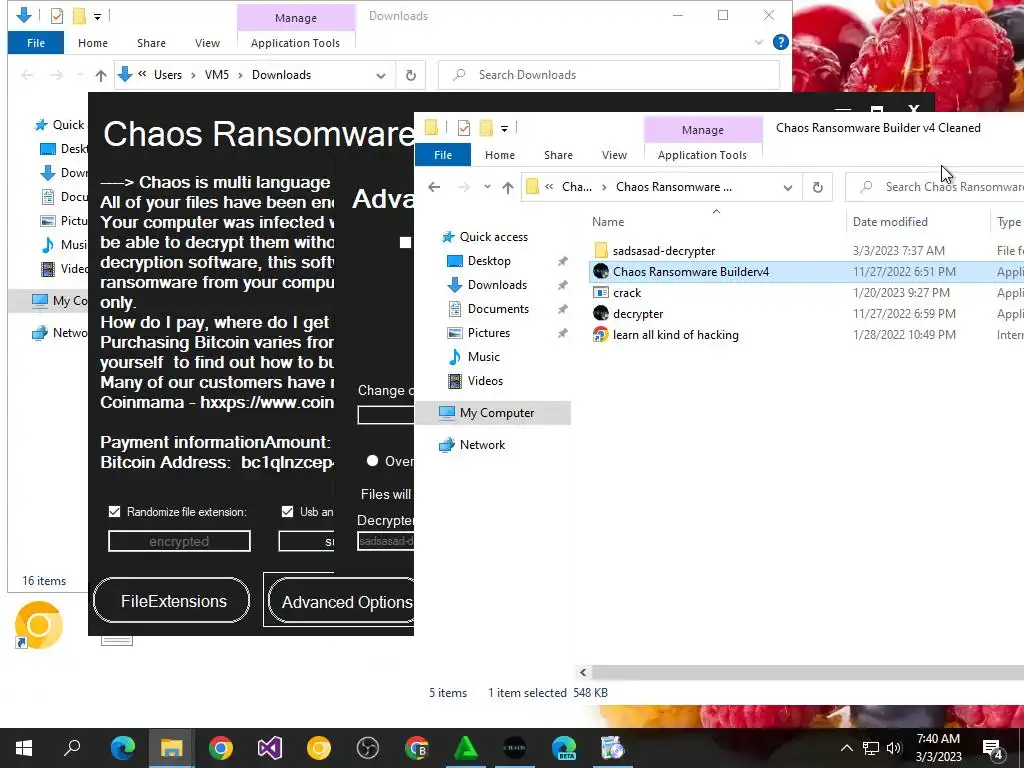Open Microsoft Edge from the taskbar
Screen dimensions: 1024x768
[x=123, y=748]
